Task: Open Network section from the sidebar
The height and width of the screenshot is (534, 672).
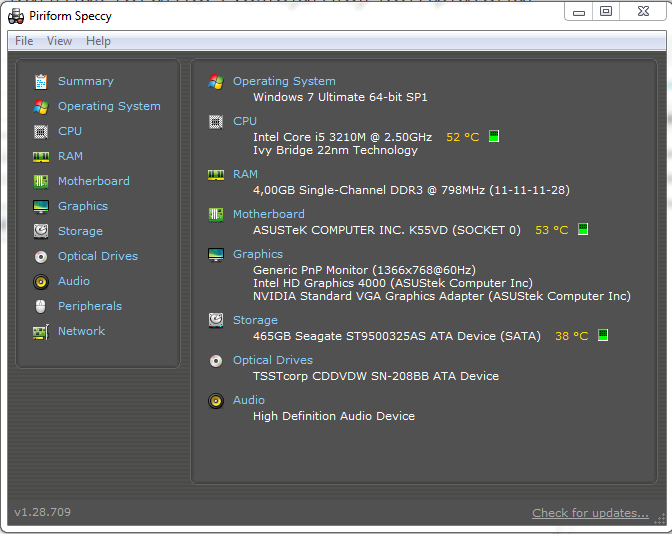Action: (x=81, y=331)
